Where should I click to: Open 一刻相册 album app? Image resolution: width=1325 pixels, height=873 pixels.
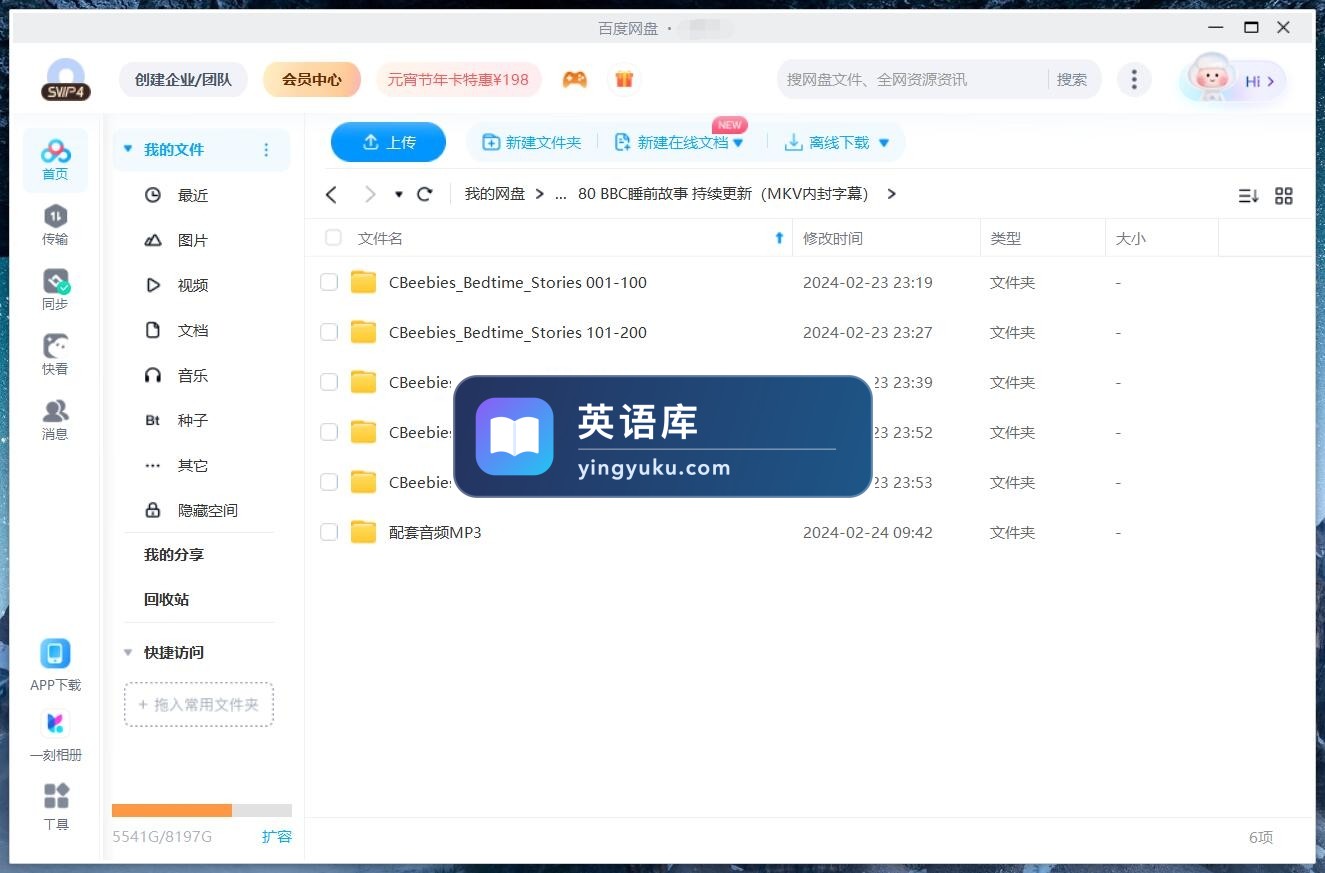(x=55, y=736)
